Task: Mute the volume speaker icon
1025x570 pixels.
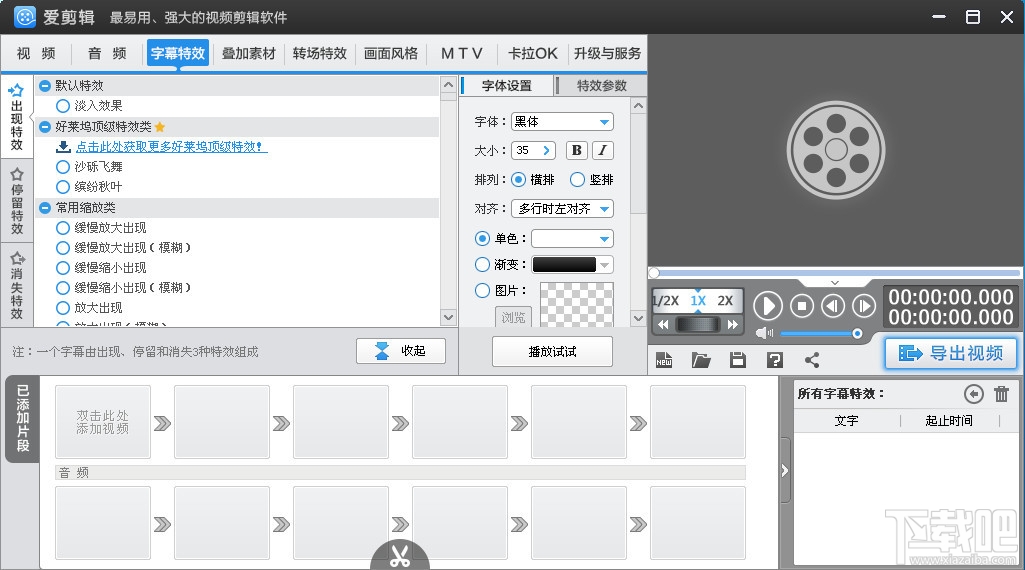Action: pyautogui.click(x=764, y=333)
